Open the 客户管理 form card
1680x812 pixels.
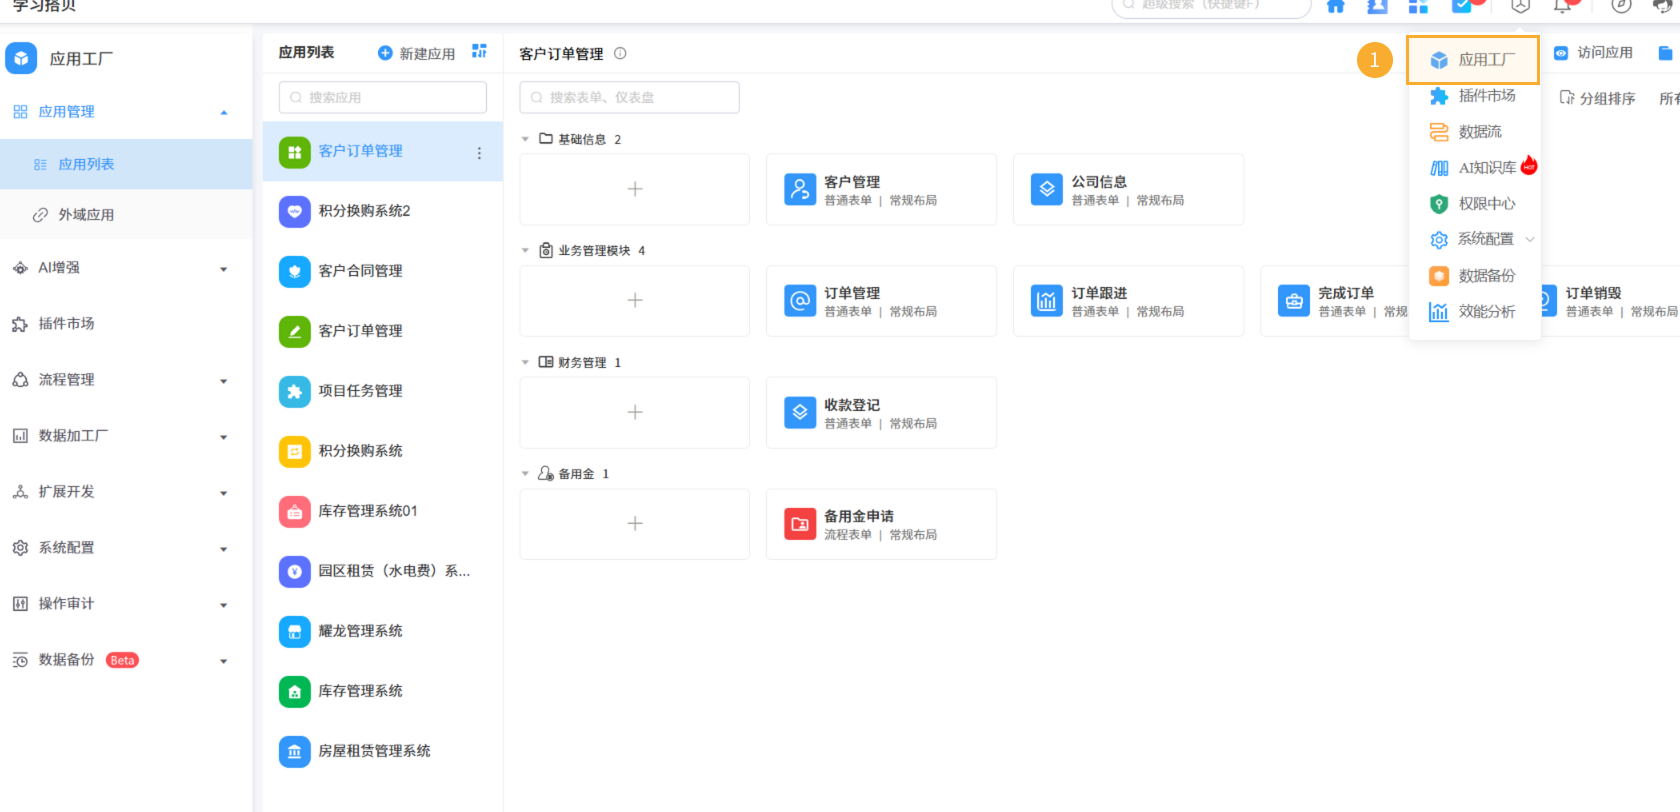click(881, 189)
